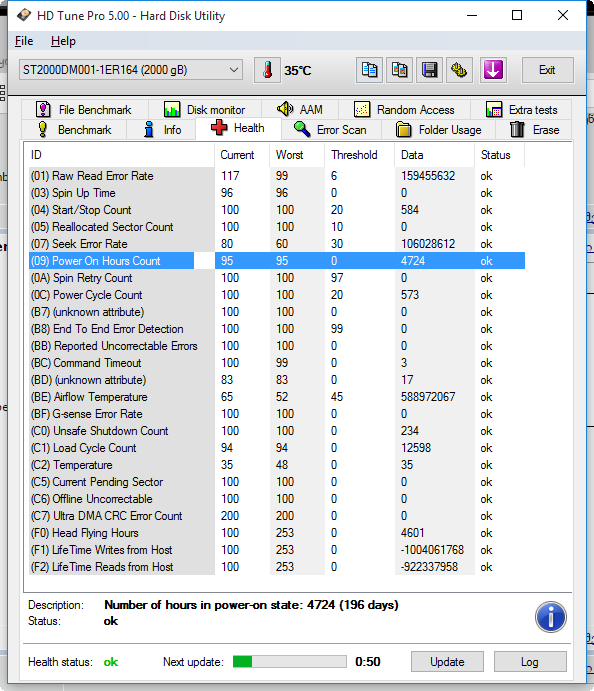Select the (C2) Temperature row

pos(277,465)
